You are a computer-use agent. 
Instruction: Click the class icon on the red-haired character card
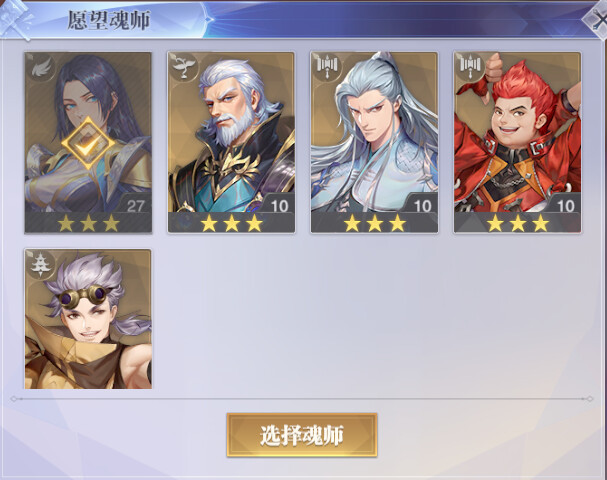(x=471, y=67)
